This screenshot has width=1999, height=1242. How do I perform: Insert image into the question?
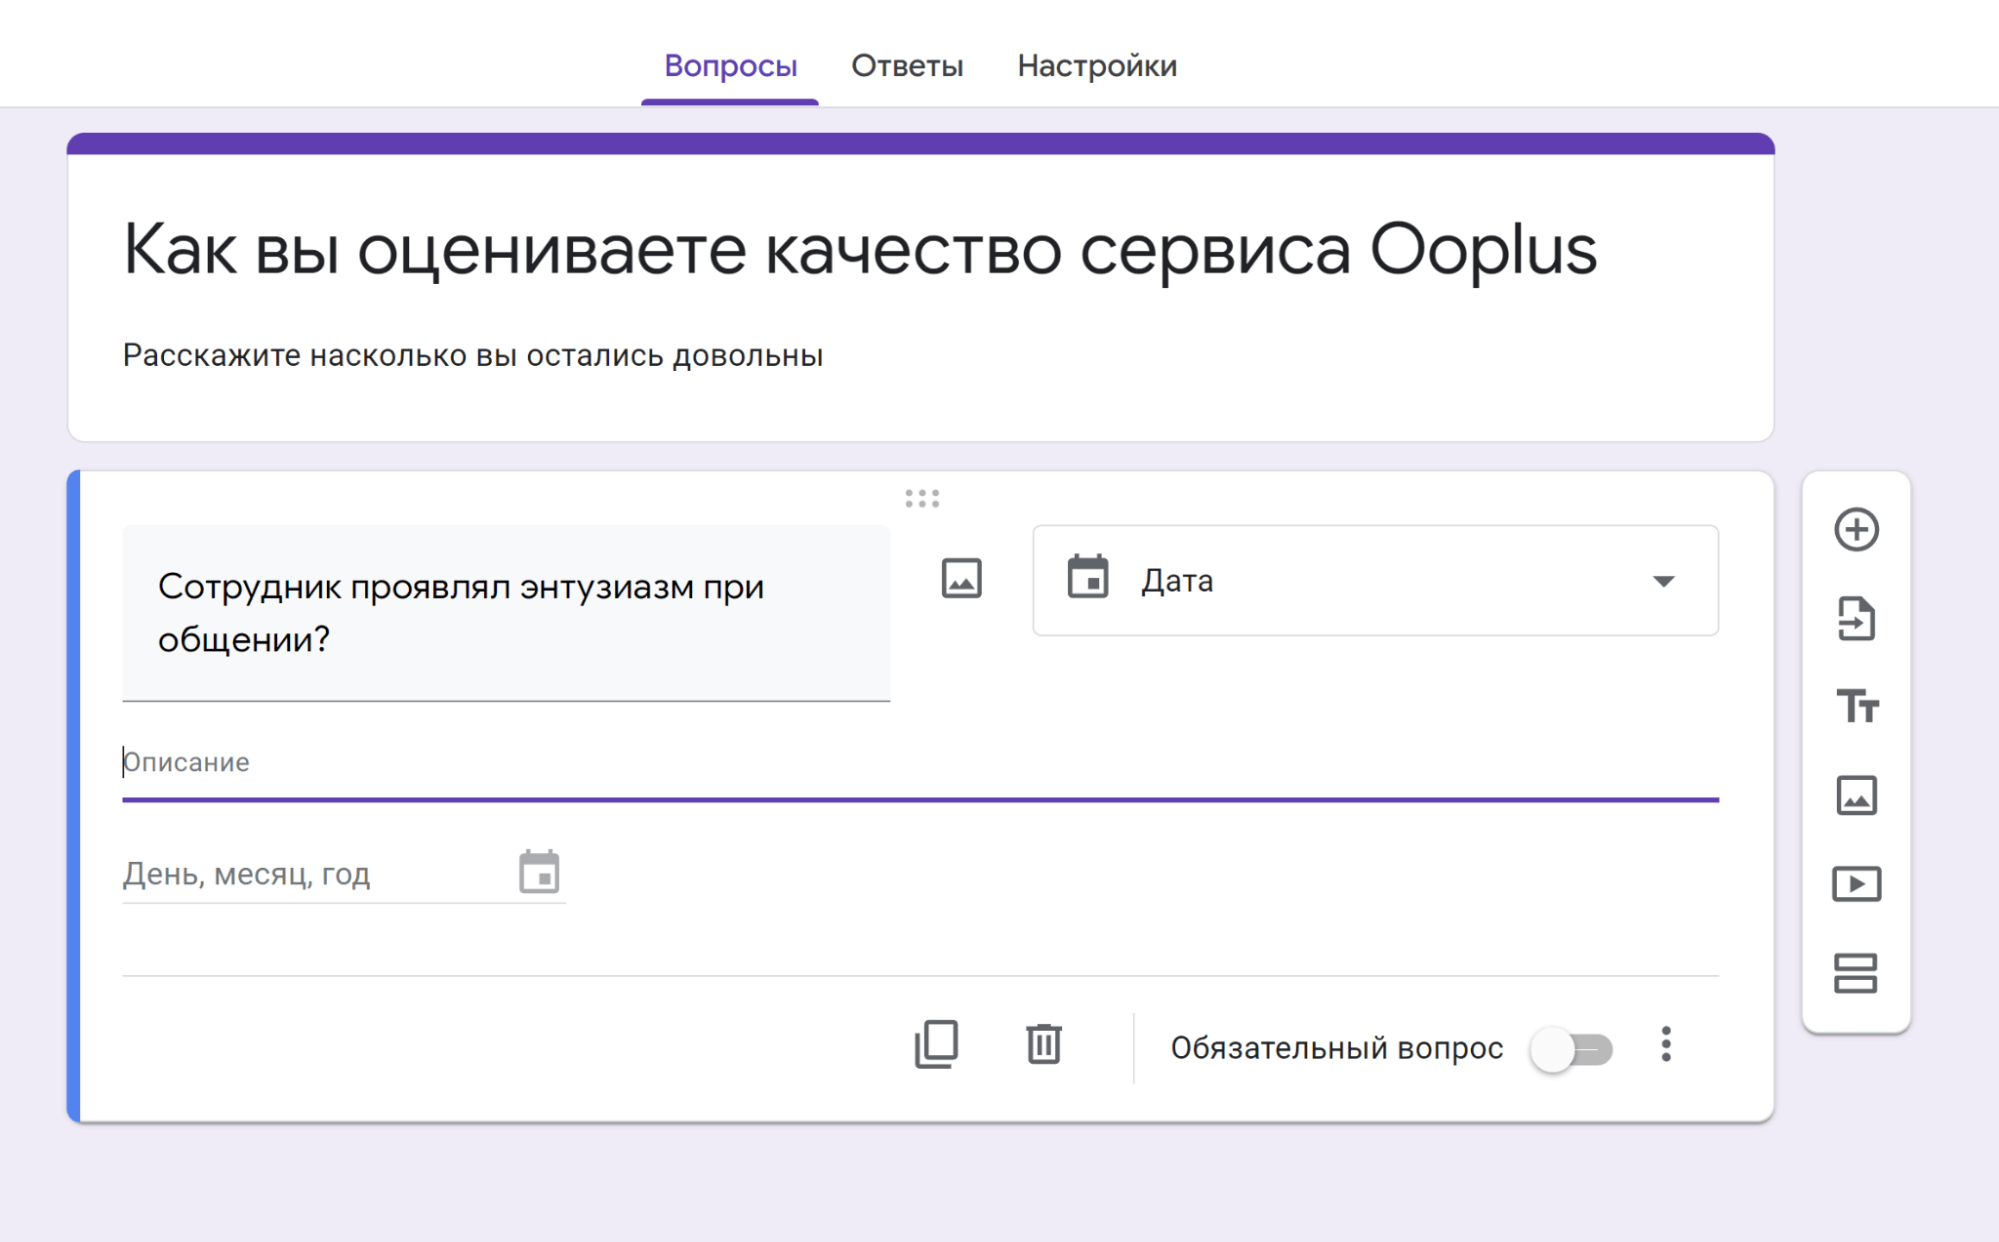pos(961,579)
